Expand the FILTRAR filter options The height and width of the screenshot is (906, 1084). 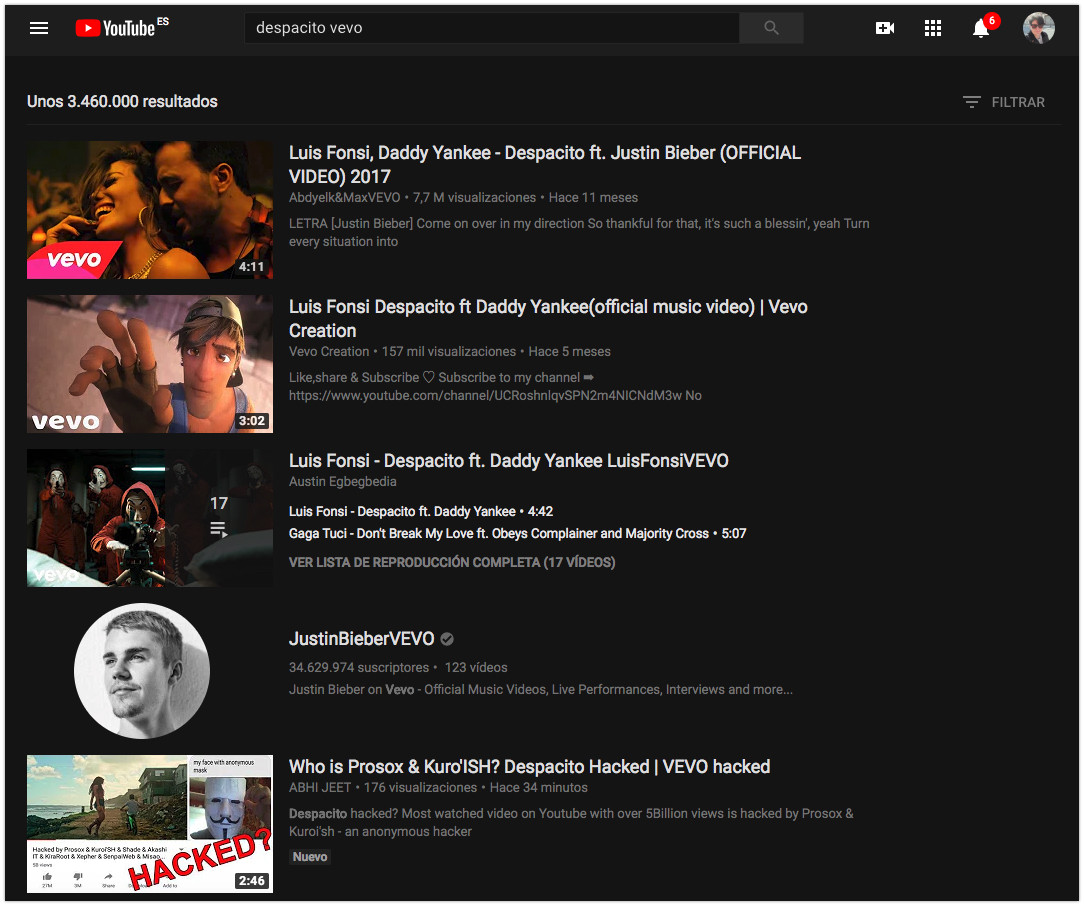pos(1003,102)
